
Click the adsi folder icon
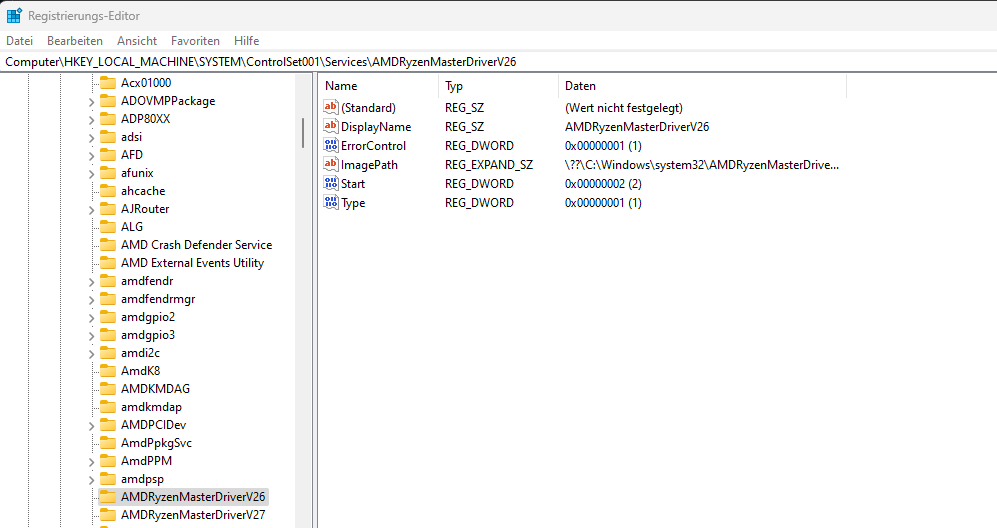pyautogui.click(x=108, y=137)
